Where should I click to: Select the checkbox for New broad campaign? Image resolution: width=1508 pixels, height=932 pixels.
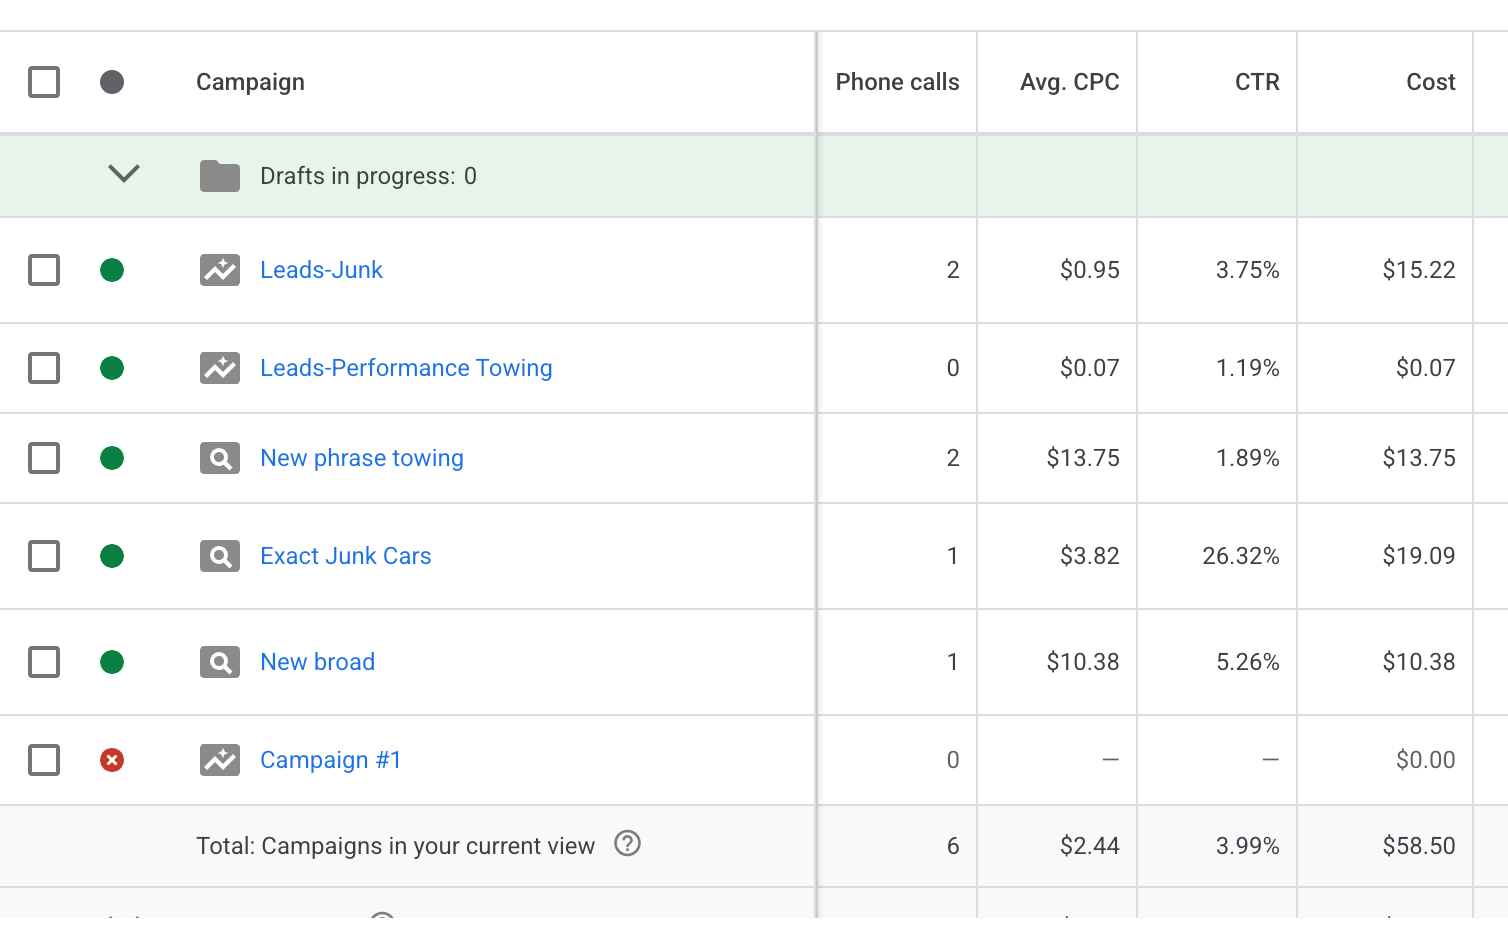pyautogui.click(x=44, y=662)
